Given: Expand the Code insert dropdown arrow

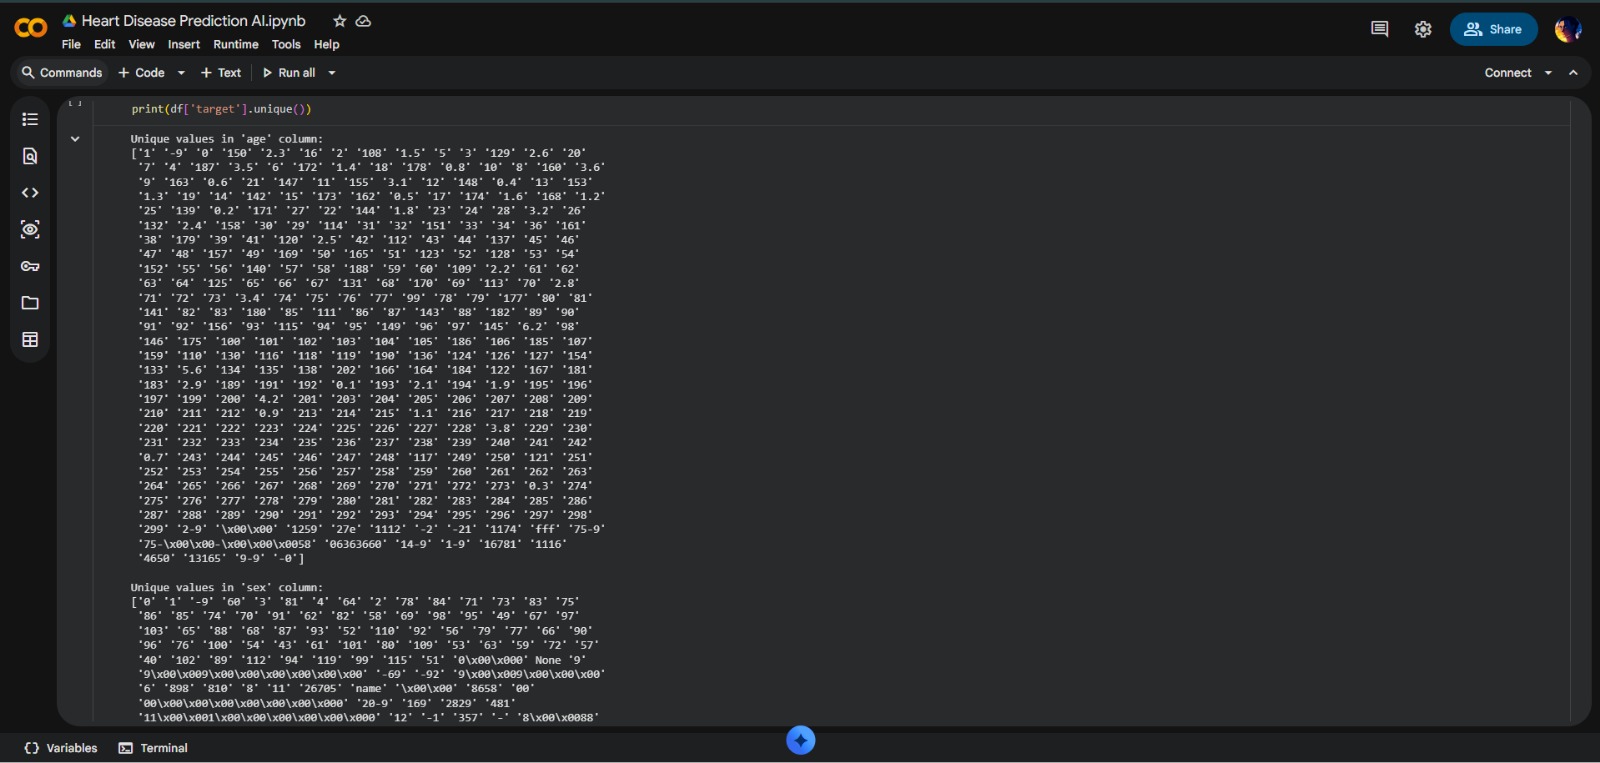Looking at the screenshot, I should click(x=181, y=73).
